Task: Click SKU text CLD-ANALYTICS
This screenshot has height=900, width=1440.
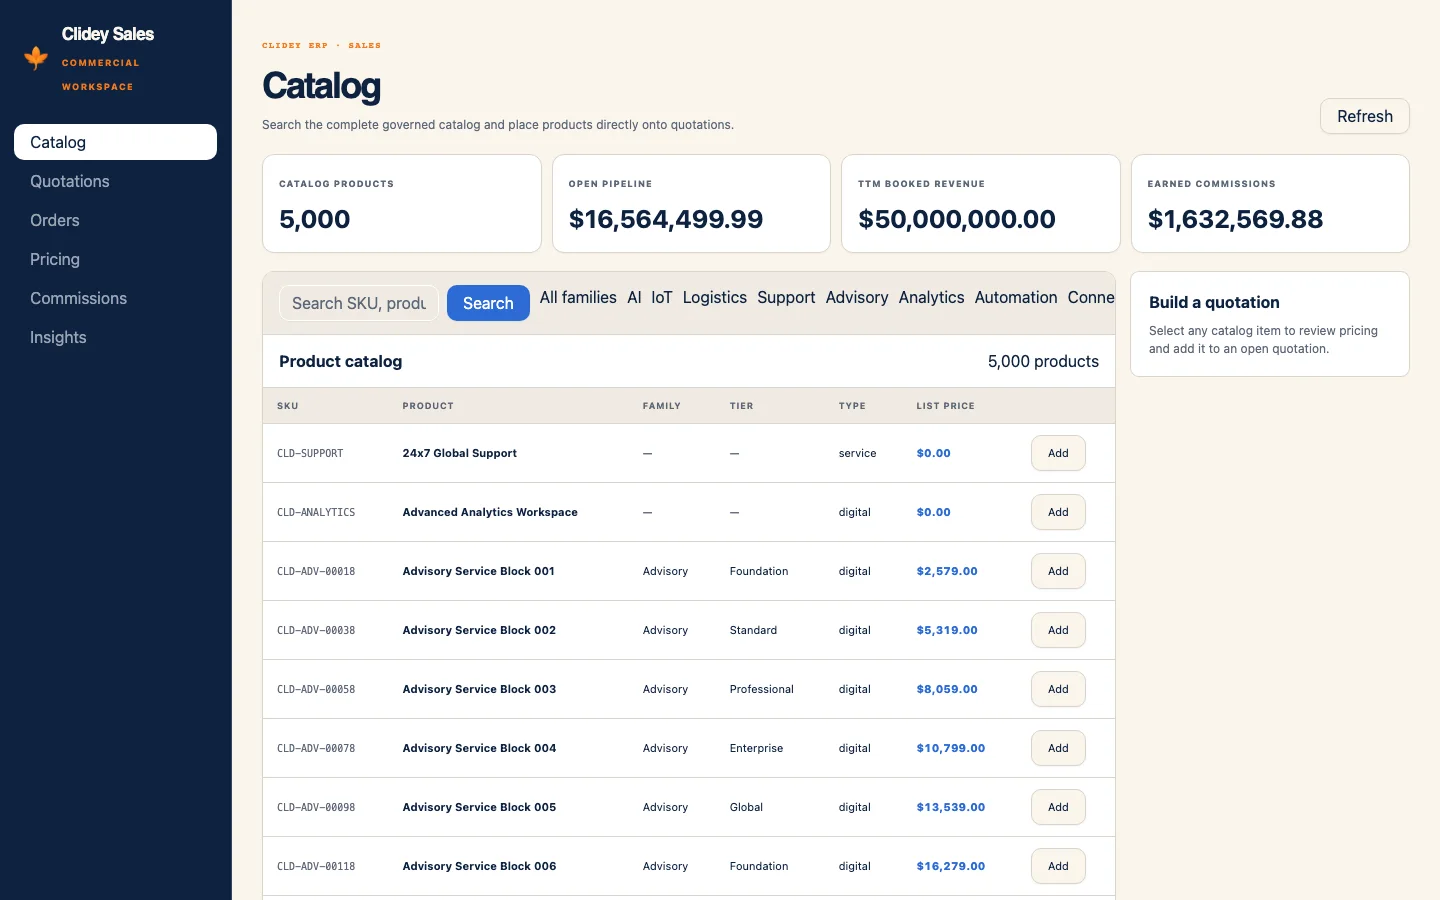Action: click(316, 512)
